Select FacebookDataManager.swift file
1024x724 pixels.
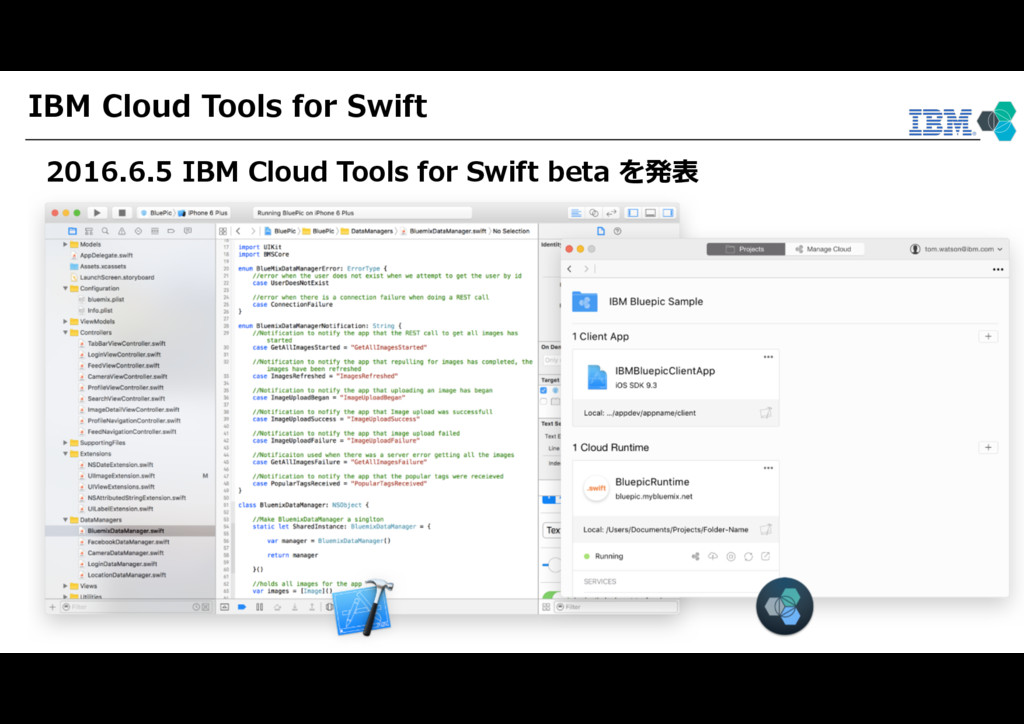[x=128, y=542]
